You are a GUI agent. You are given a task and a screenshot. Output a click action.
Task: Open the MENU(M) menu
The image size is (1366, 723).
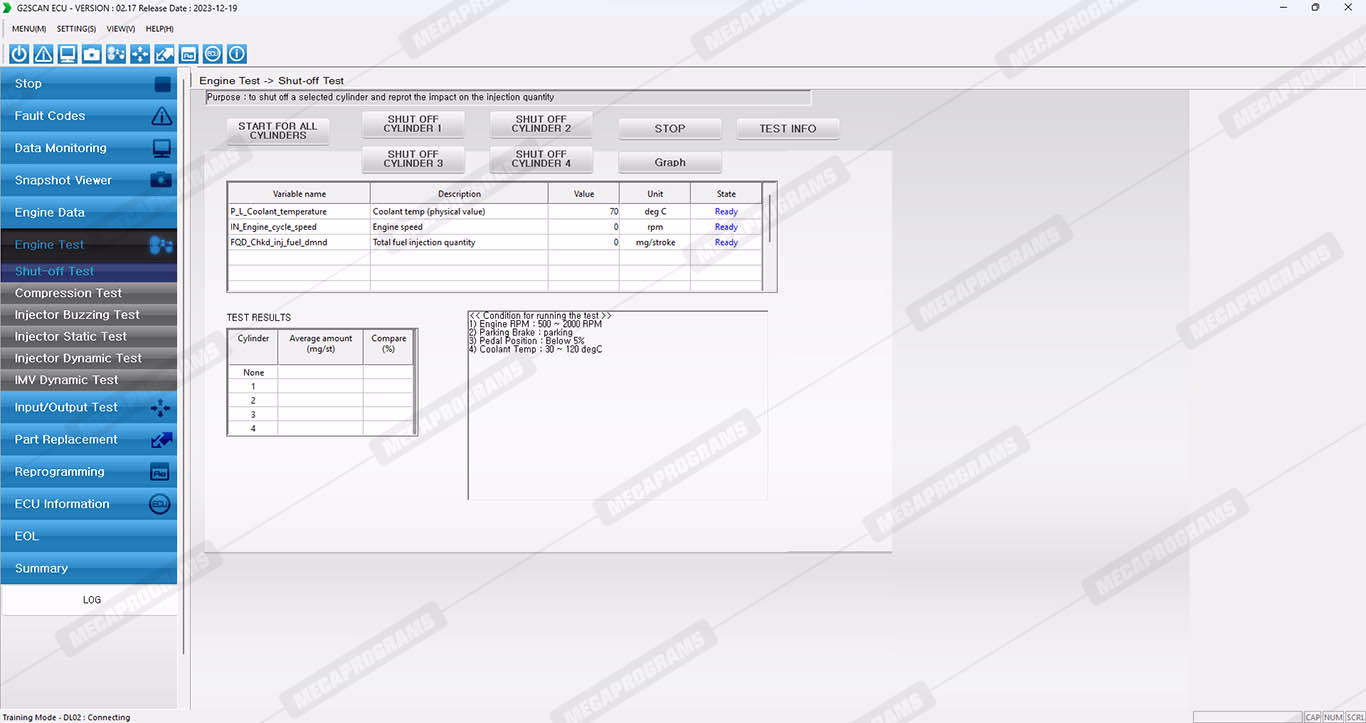29,29
